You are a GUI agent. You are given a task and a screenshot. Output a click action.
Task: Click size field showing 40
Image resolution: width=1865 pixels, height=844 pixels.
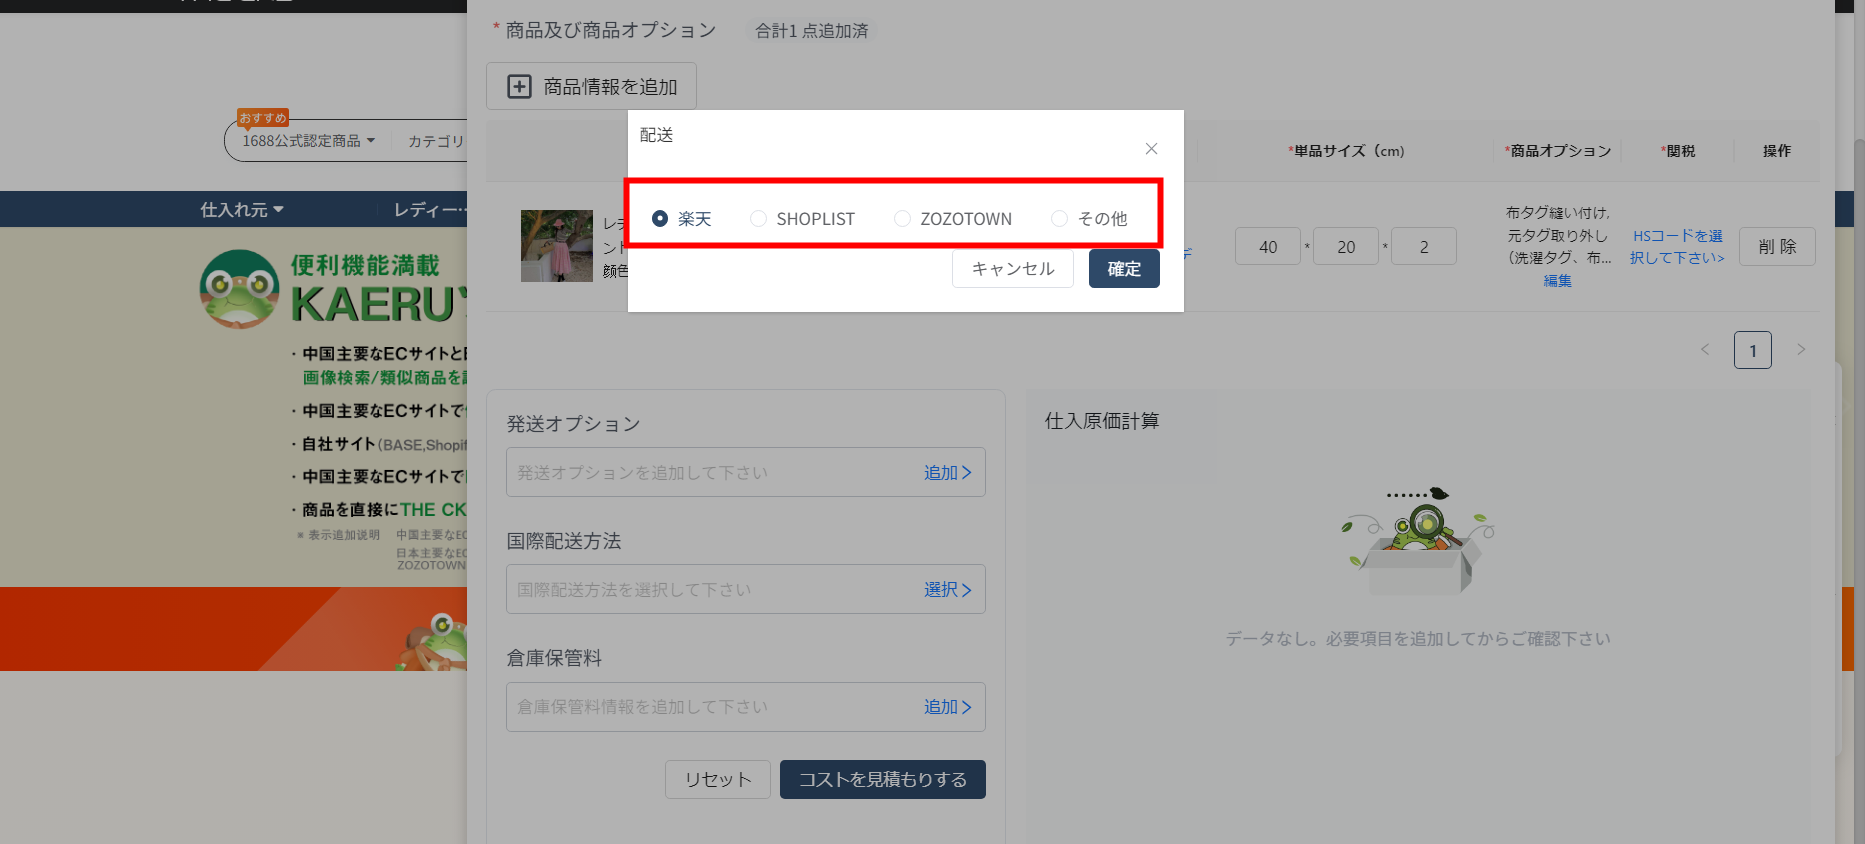pyautogui.click(x=1268, y=246)
